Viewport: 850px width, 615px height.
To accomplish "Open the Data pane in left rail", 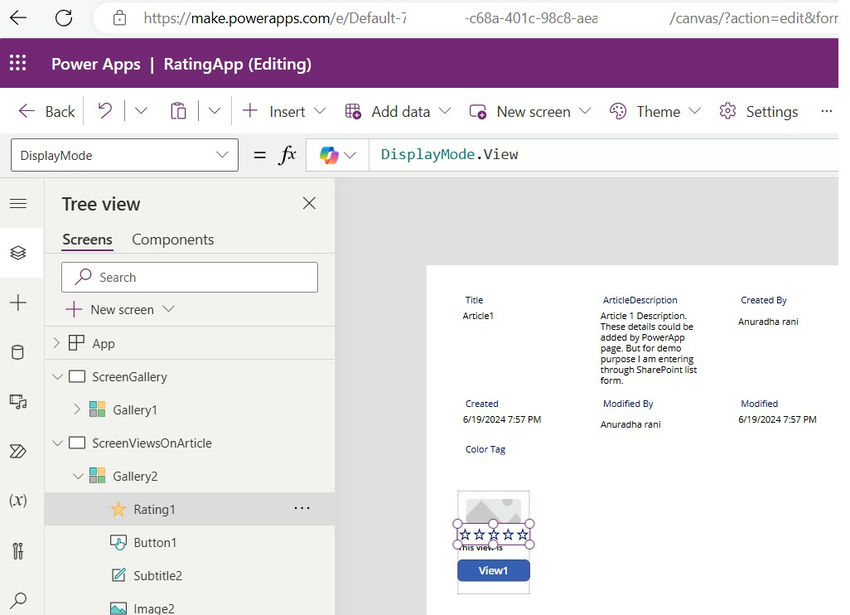I will tap(18, 352).
